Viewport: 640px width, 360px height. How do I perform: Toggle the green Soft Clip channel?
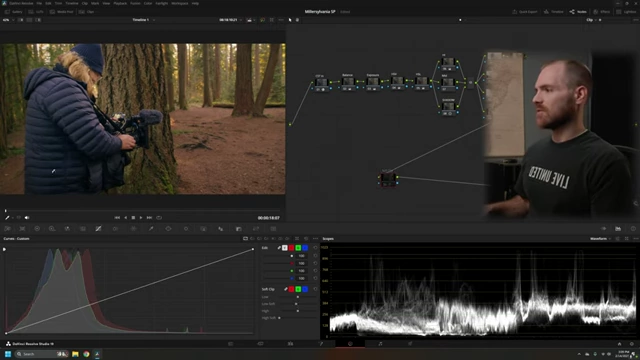coord(298,289)
